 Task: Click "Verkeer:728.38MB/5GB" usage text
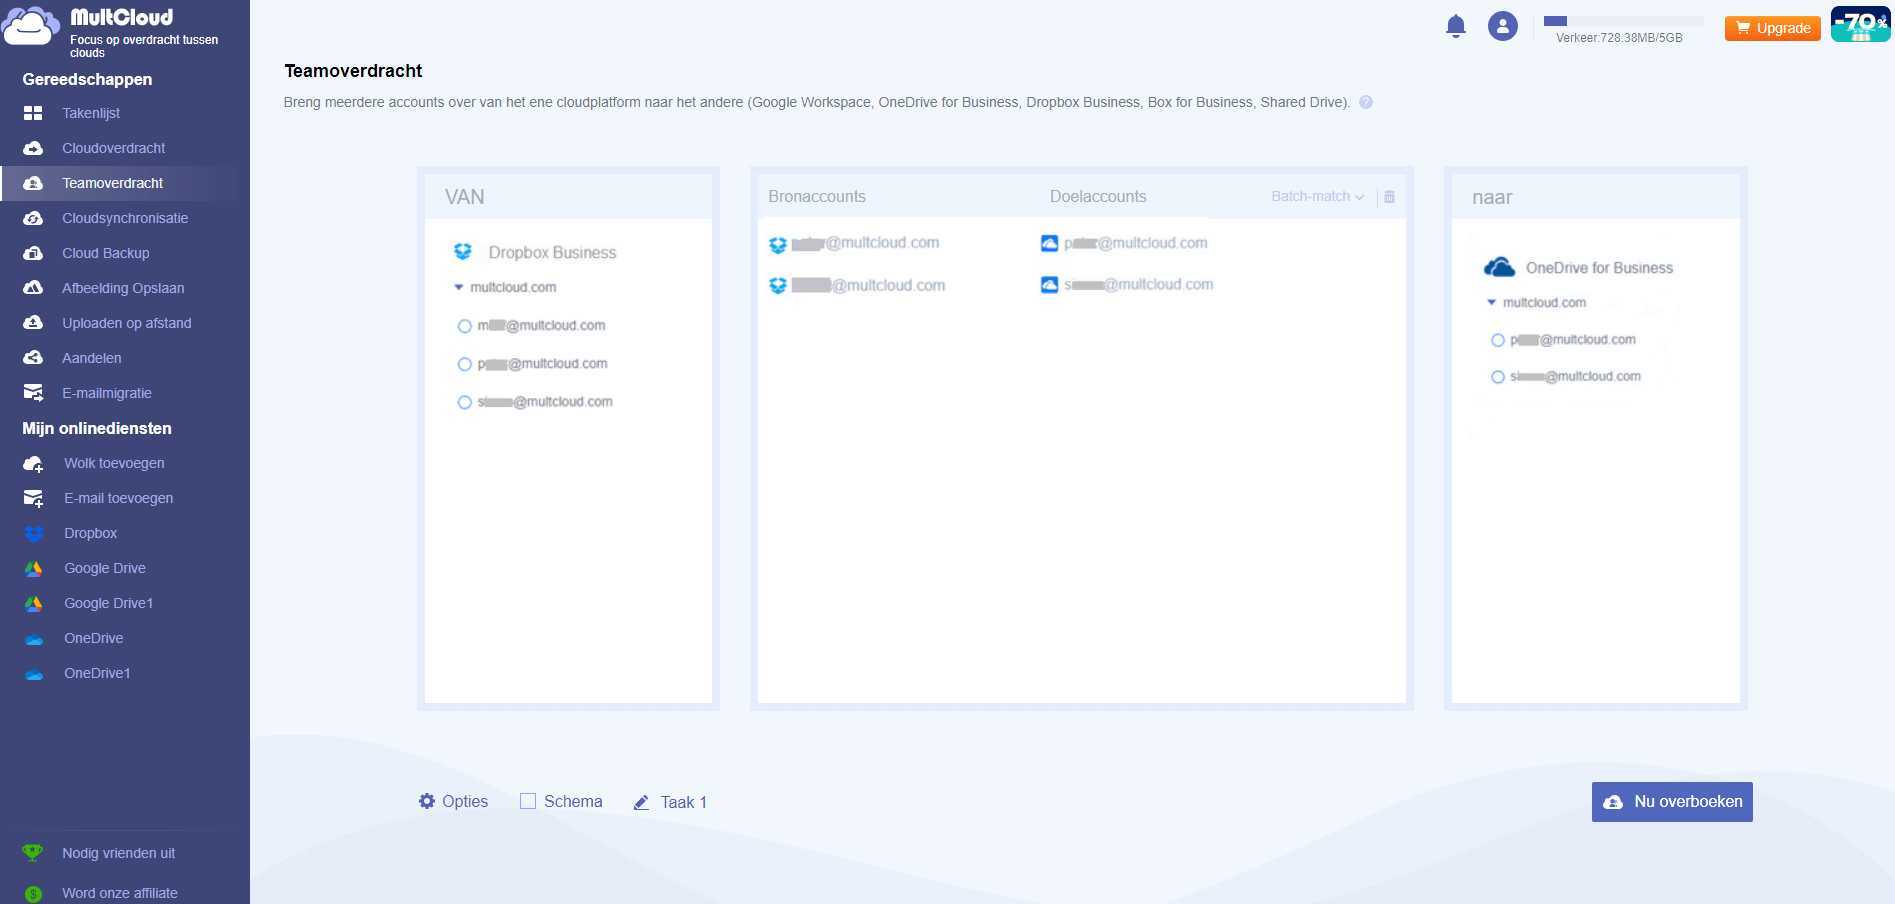click(x=1619, y=38)
